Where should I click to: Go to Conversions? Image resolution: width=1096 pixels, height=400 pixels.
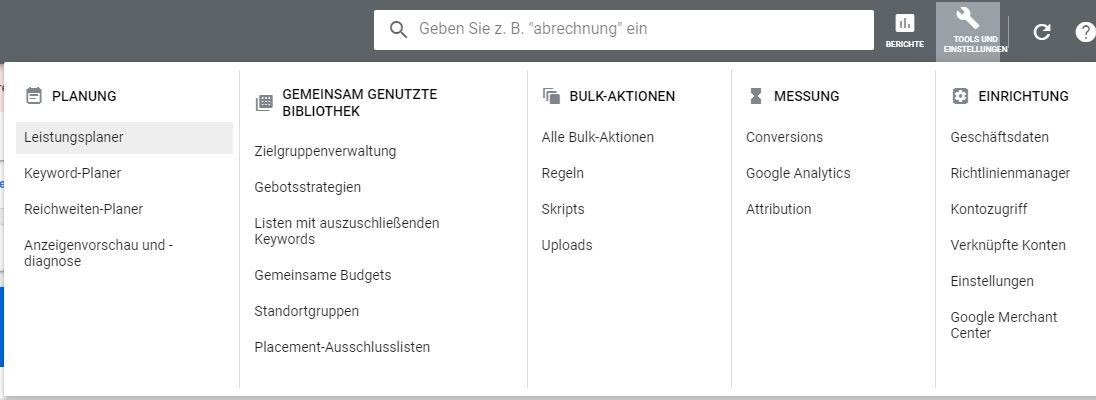point(784,137)
